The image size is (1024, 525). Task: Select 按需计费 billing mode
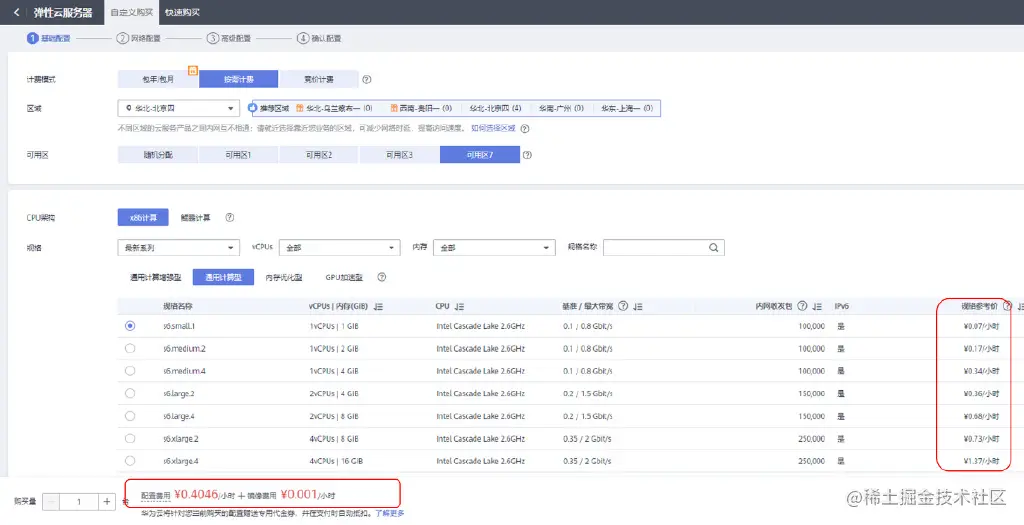click(238, 79)
